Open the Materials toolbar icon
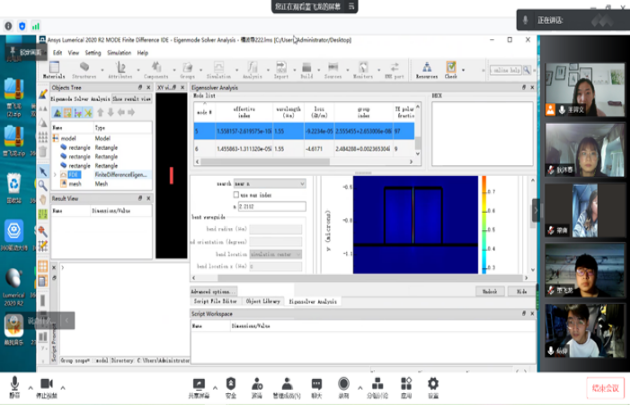The height and width of the screenshot is (405, 630). [54, 68]
